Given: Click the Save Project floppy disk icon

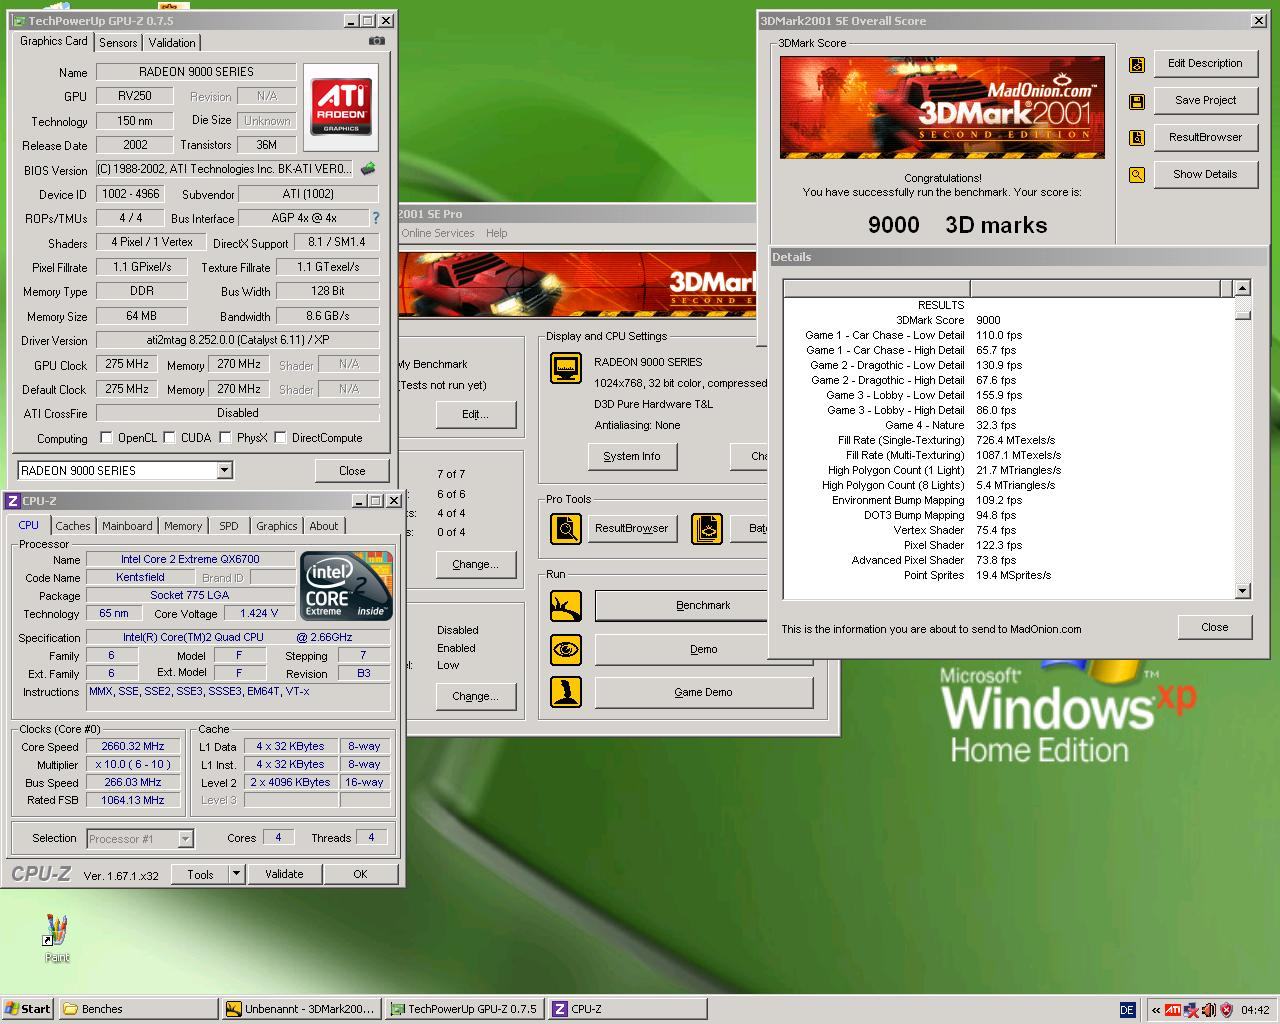Looking at the screenshot, I should pyautogui.click(x=1137, y=101).
